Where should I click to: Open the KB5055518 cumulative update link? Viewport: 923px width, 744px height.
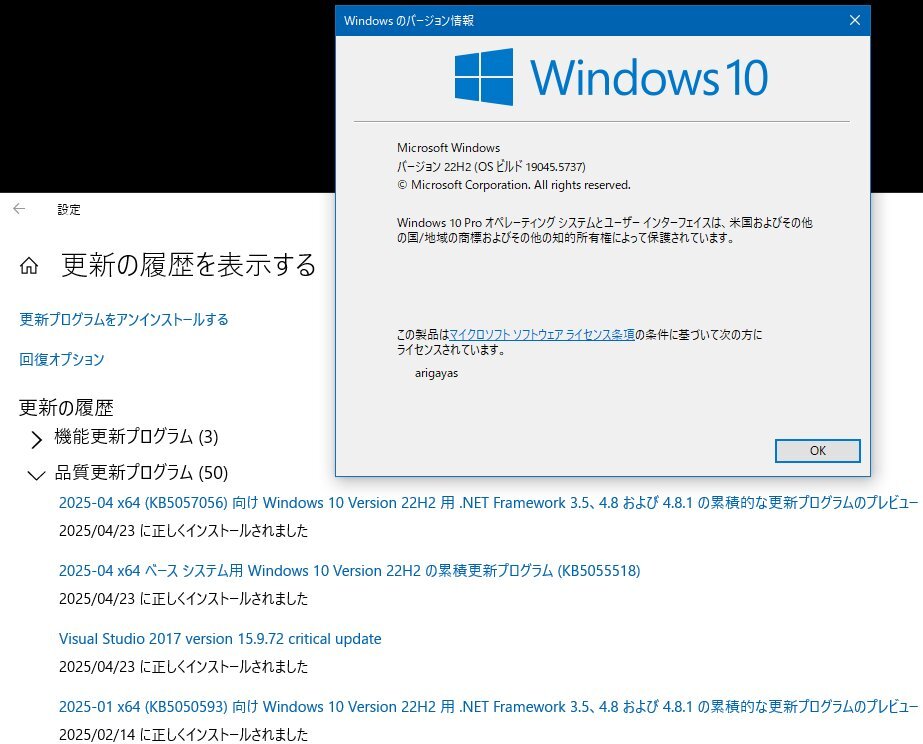pos(350,570)
